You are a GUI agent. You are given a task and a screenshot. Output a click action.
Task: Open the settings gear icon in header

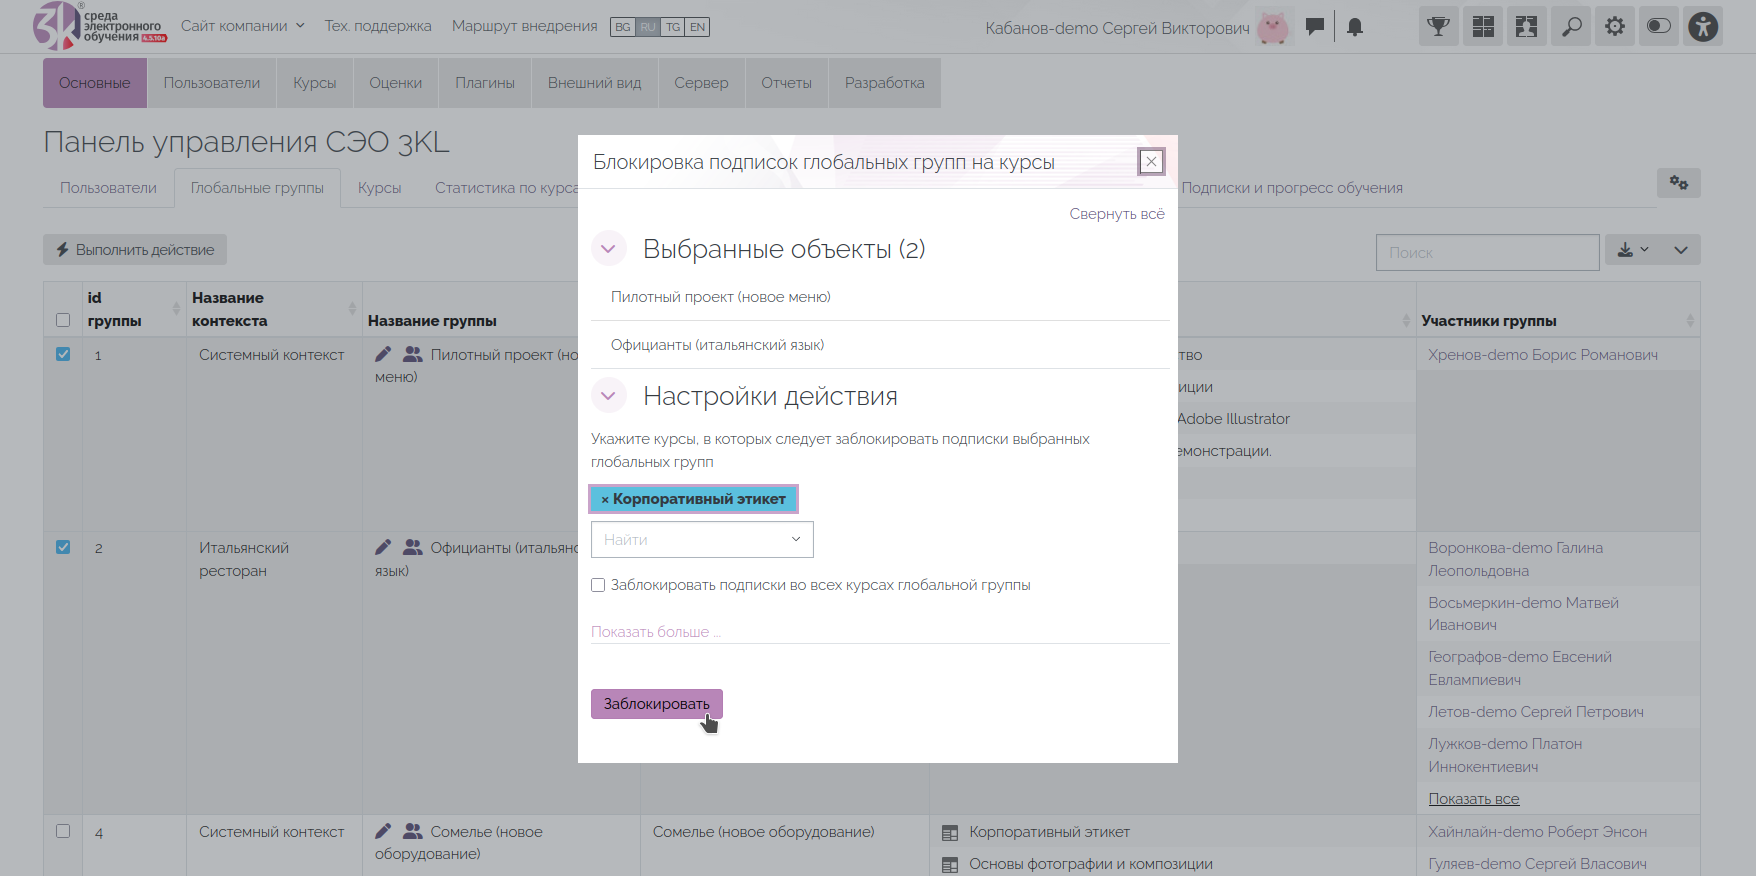[1615, 27]
